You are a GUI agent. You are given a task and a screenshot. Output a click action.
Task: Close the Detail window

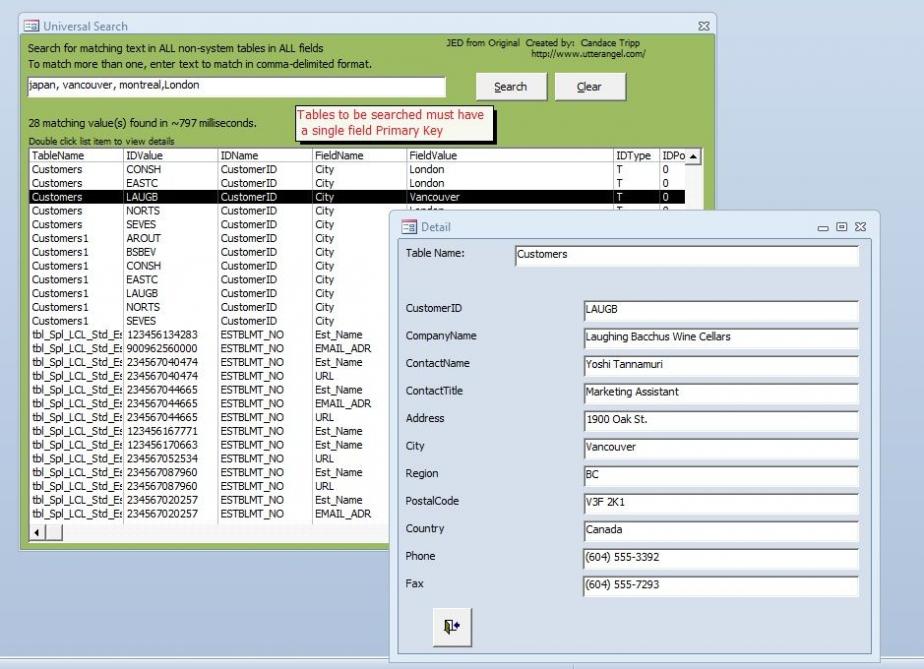pyautogui.click(x=860, y=228)
